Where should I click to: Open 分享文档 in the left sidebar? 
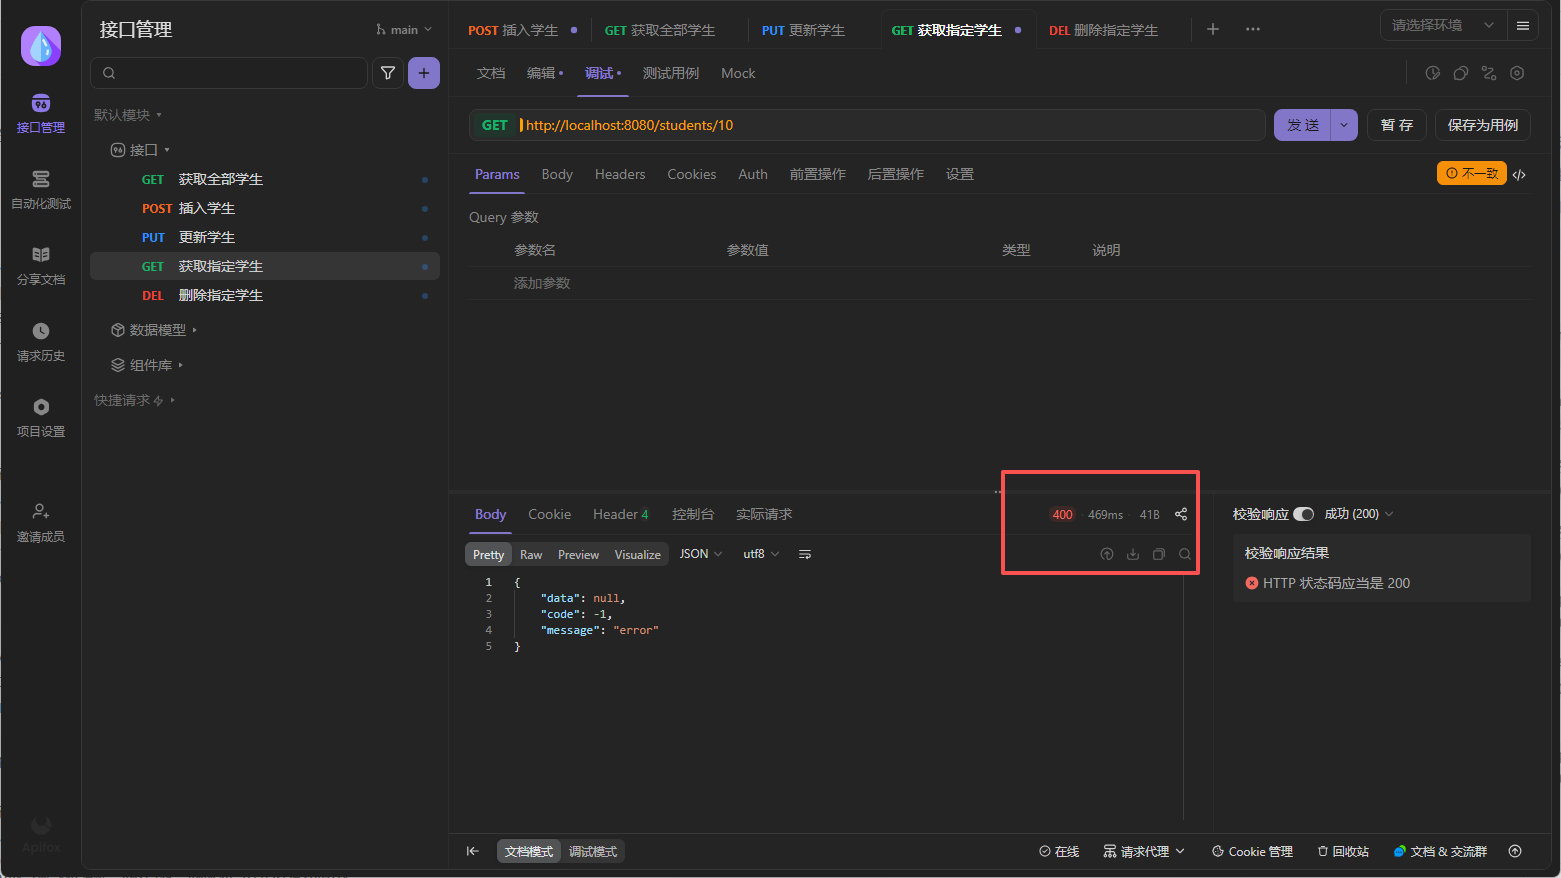point(40,264)
